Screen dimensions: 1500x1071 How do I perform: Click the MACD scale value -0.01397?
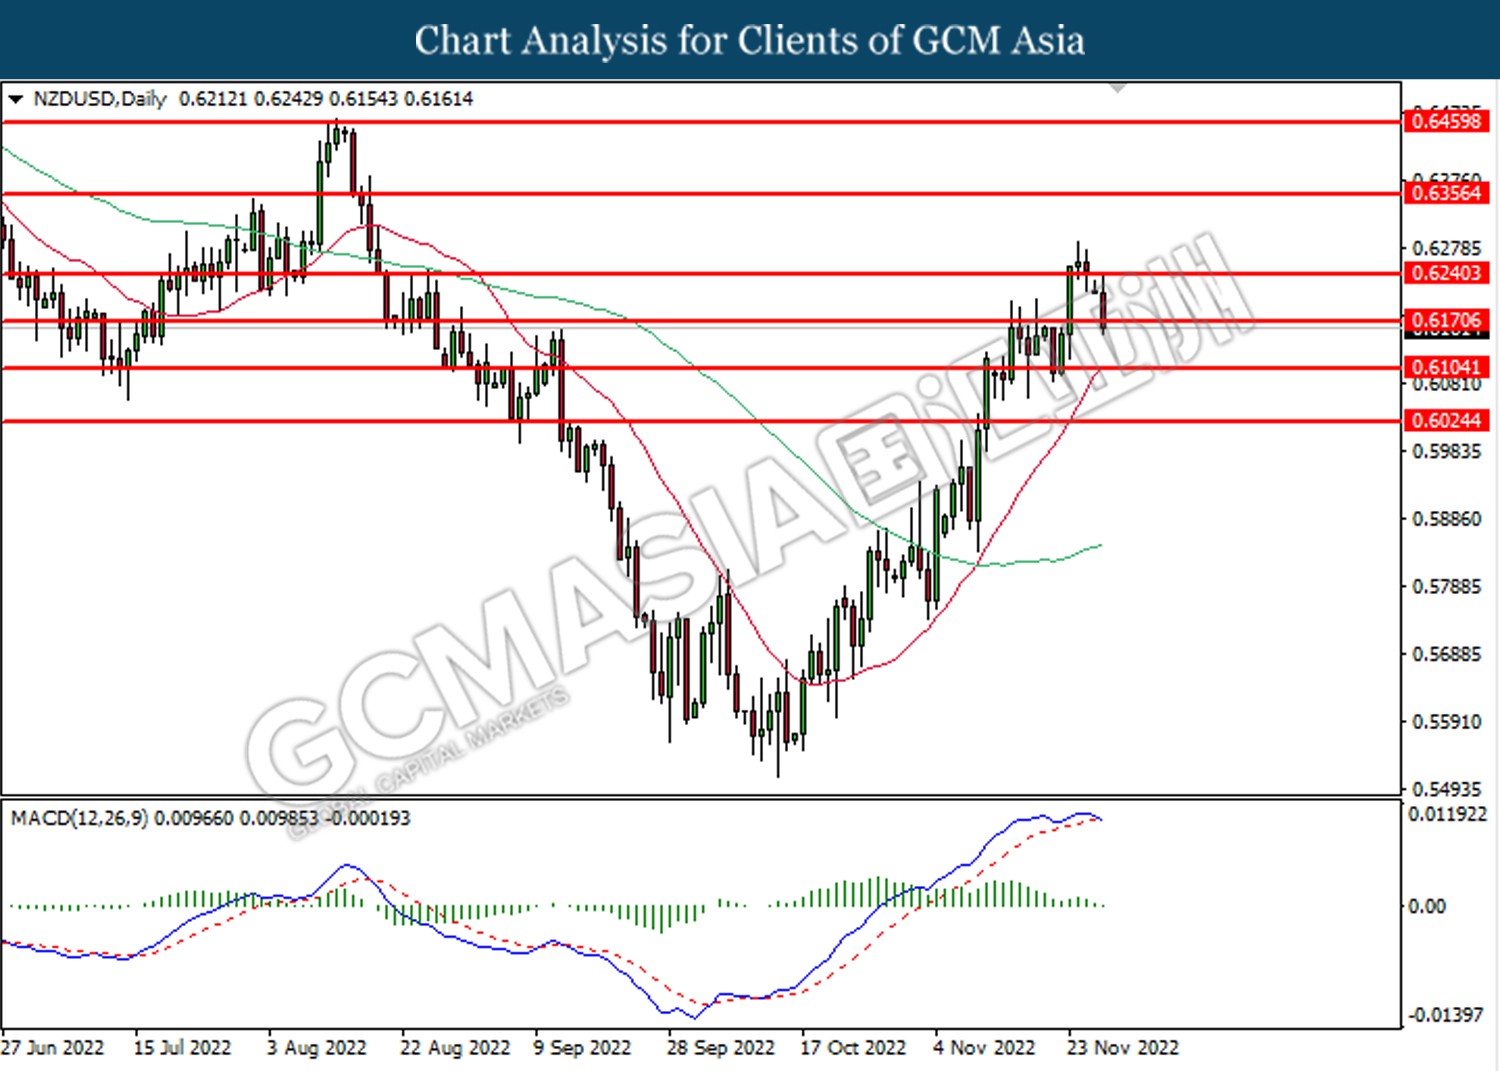coord(1445,1015)
